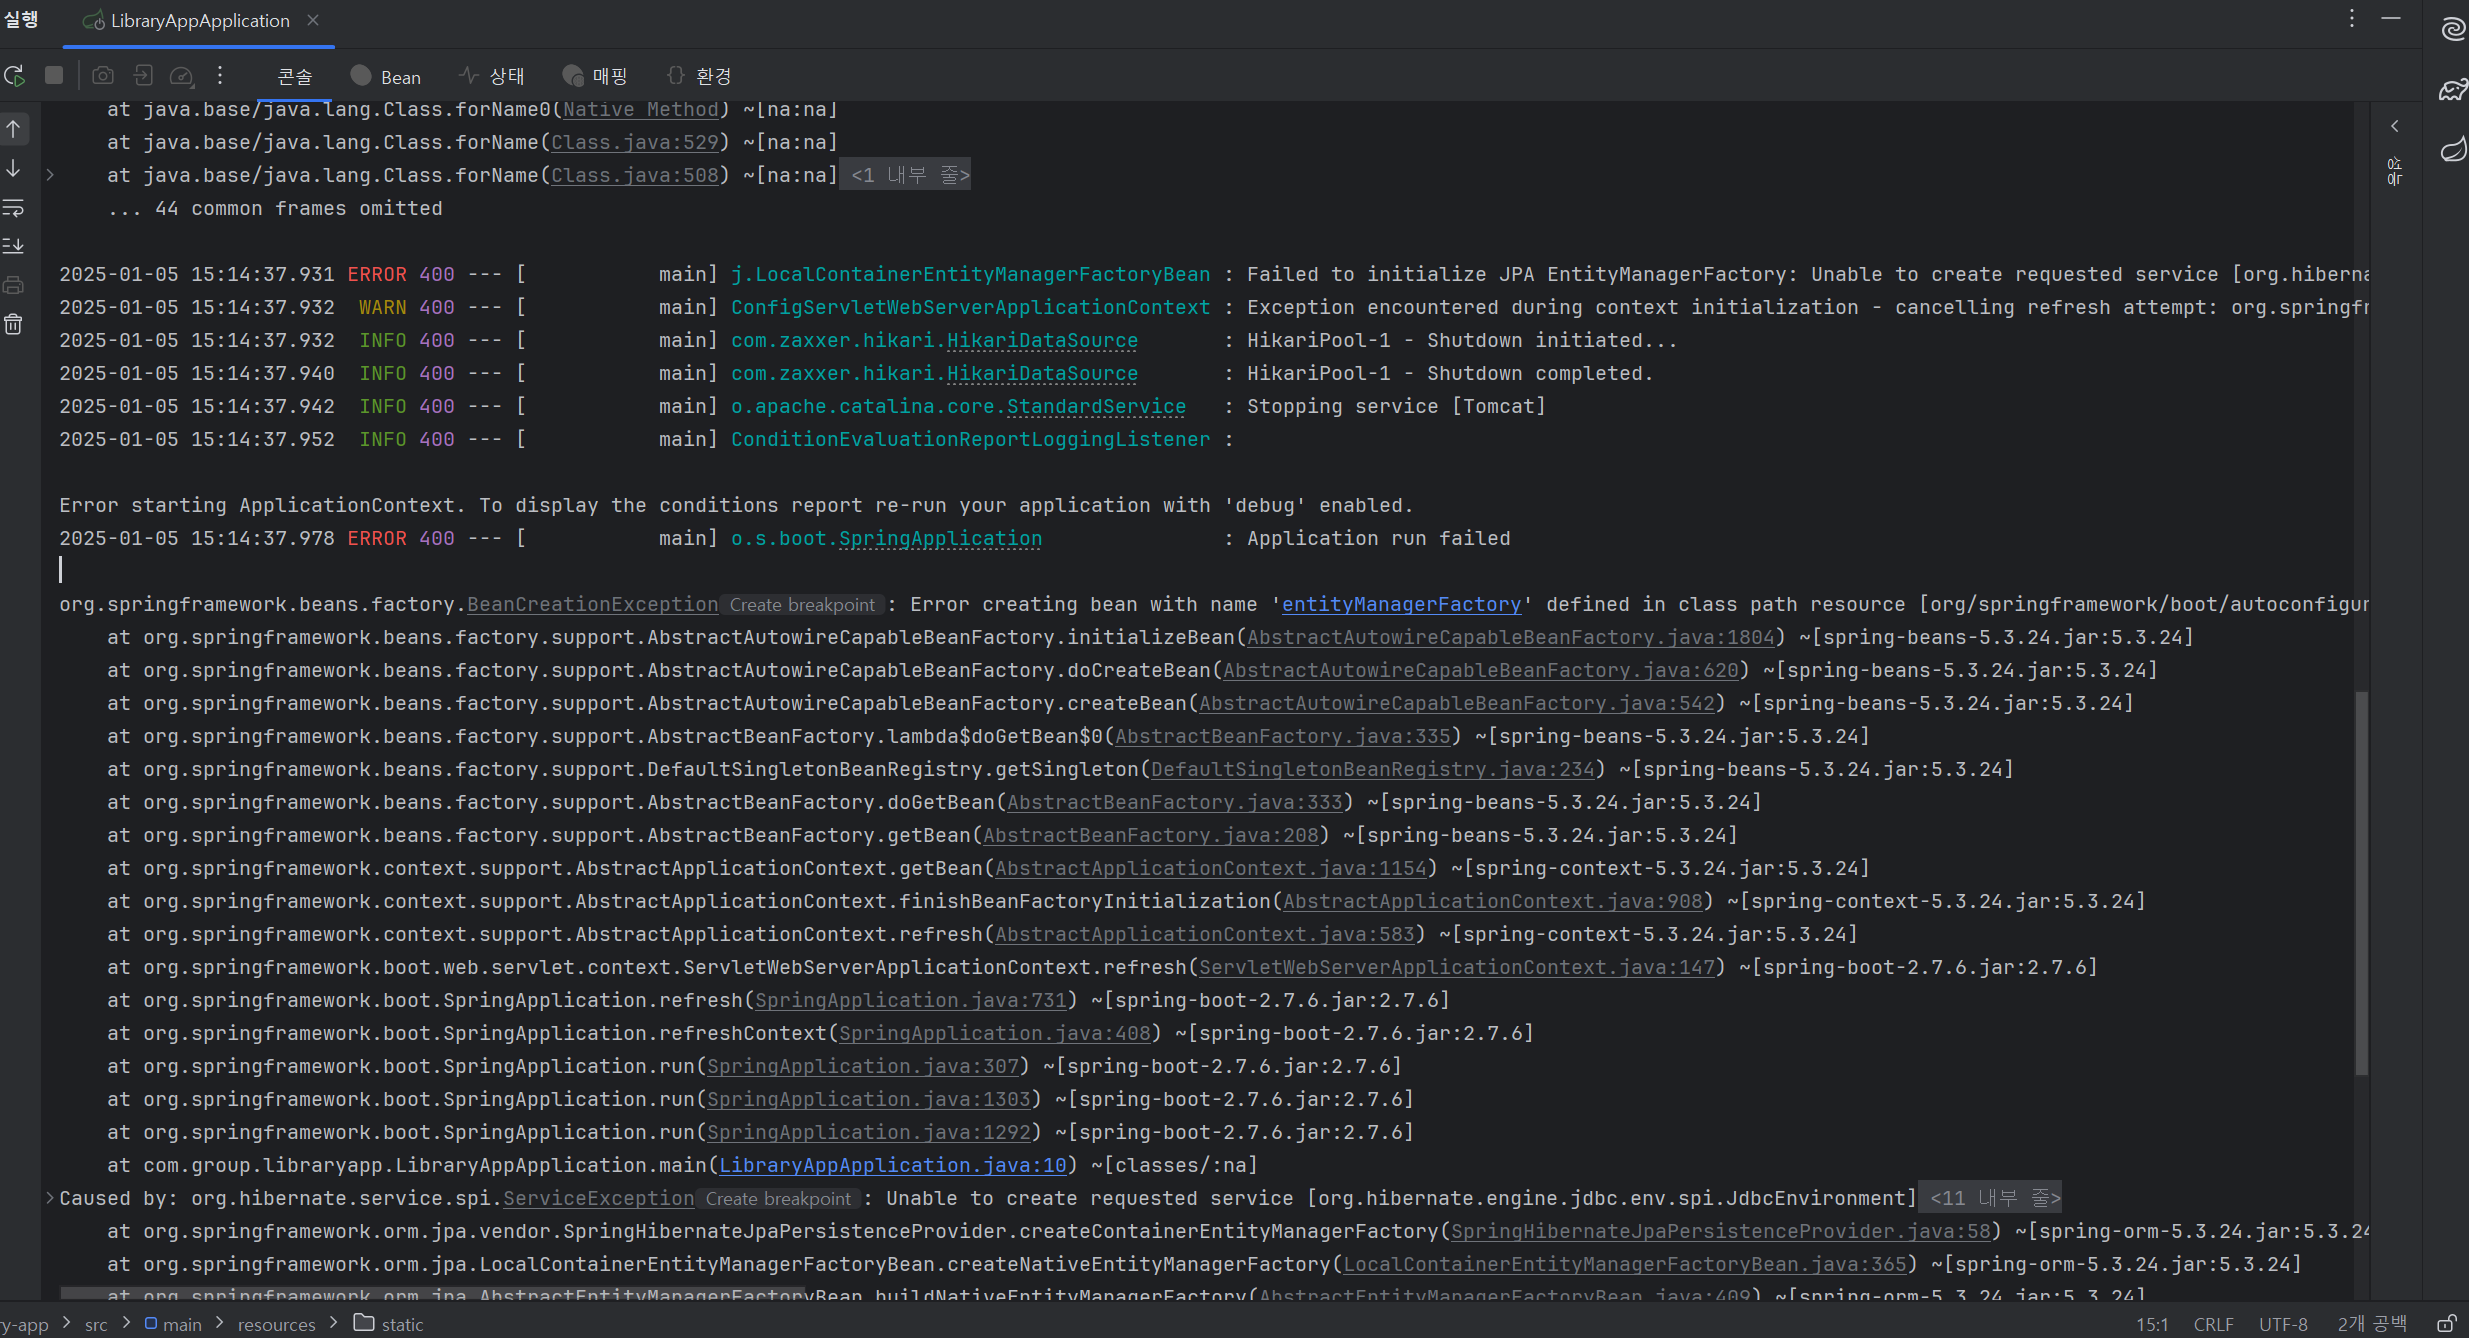This screenshot has height=1338, width=2469.
Task: Stop the running application
Action: [54, 76]
